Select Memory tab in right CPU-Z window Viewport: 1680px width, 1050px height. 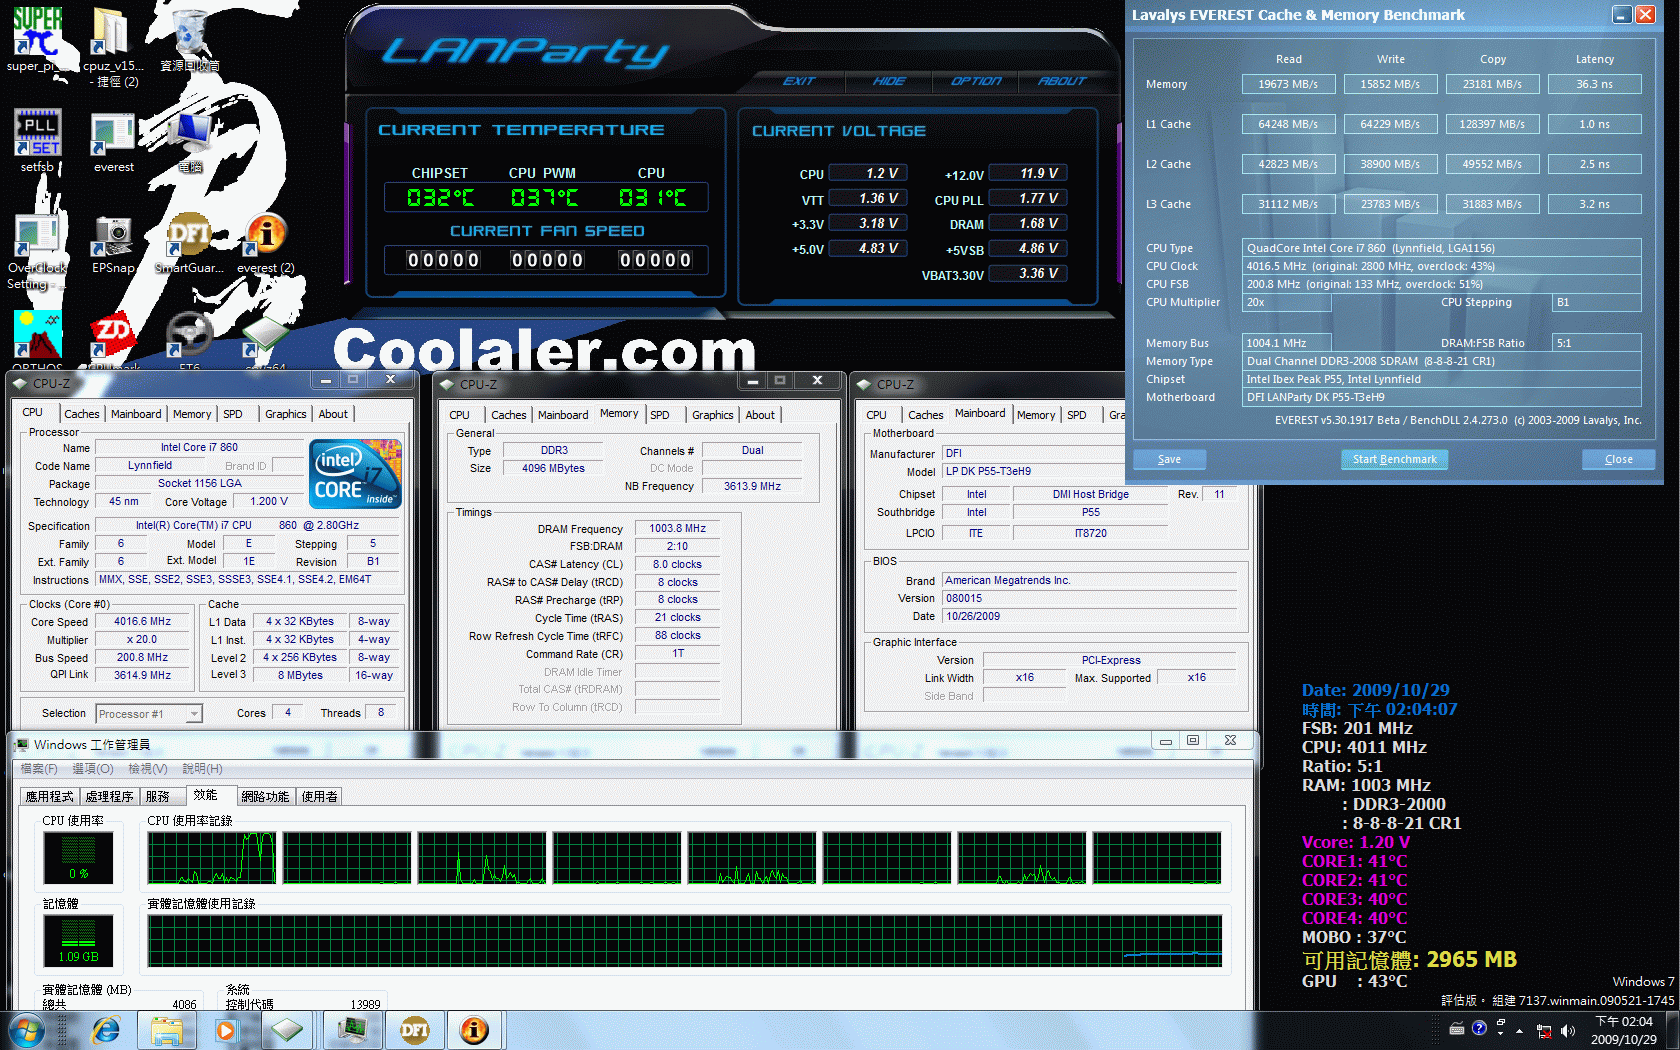tap(1036, 415)
